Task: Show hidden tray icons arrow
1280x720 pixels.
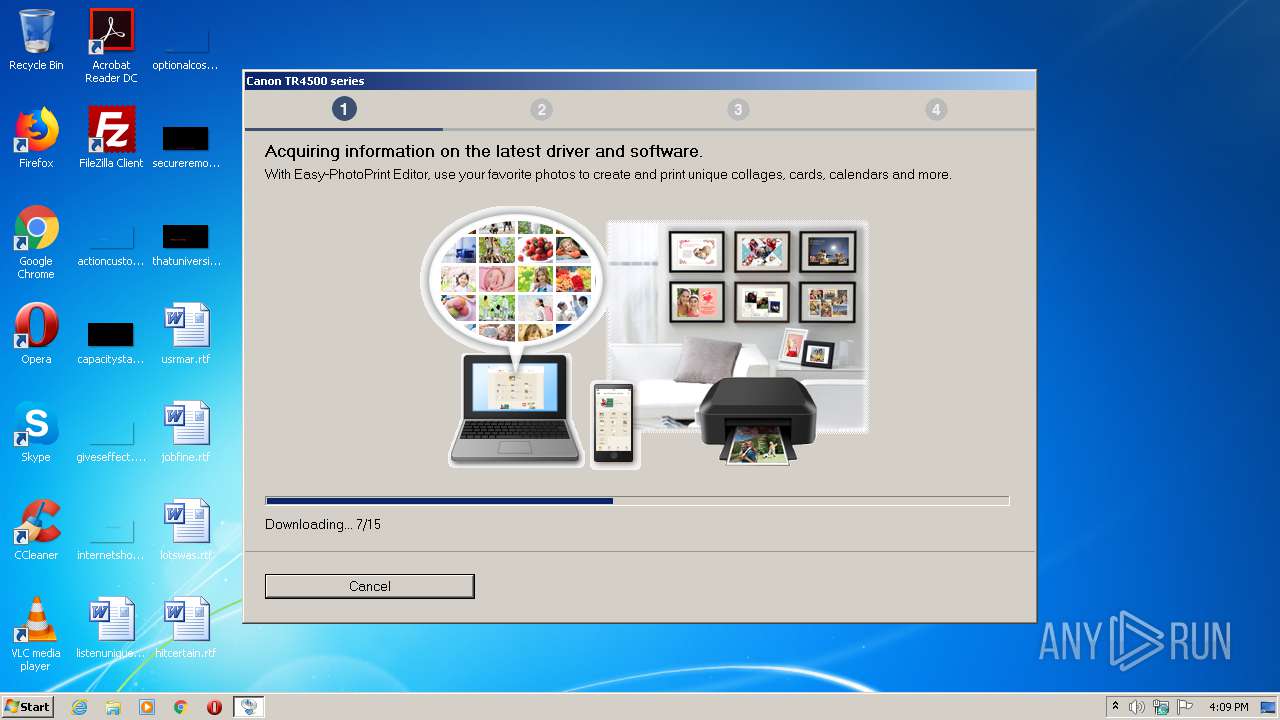Action: point(1115,707)
